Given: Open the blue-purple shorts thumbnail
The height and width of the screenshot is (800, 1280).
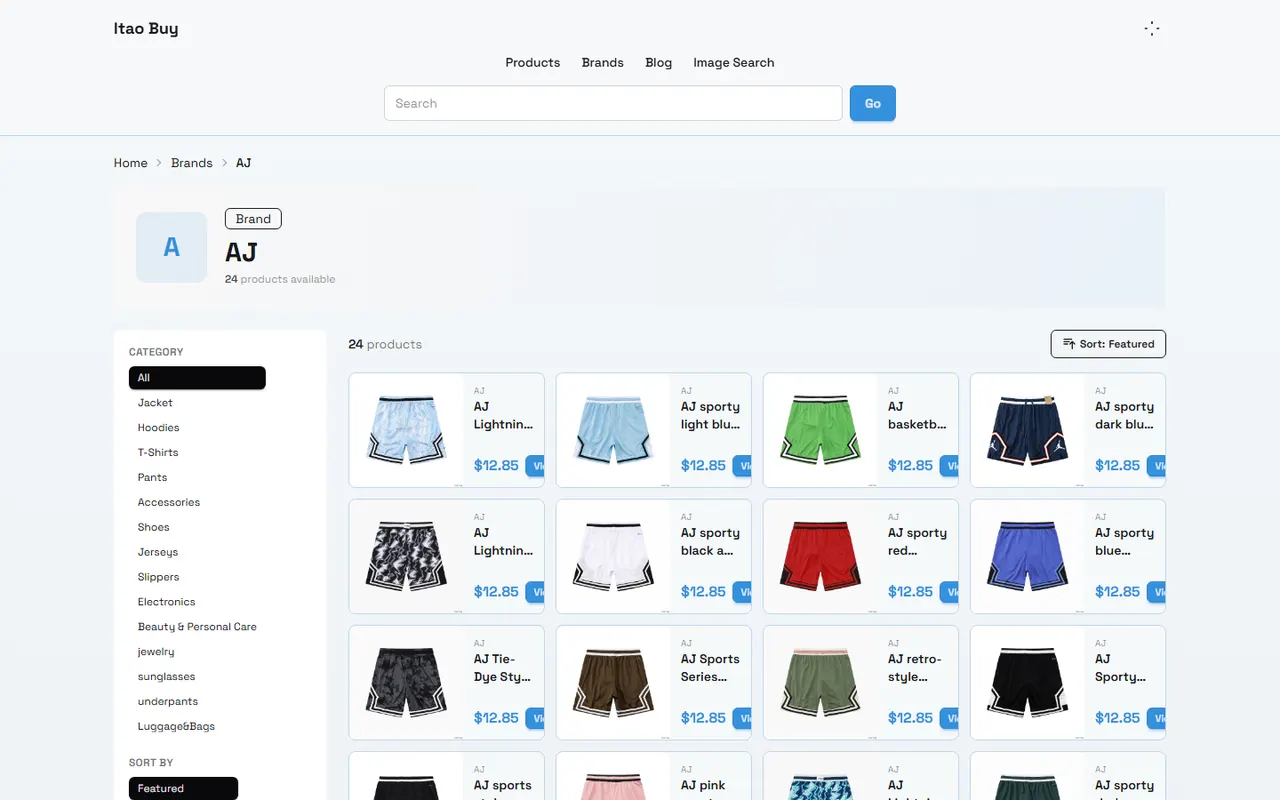Looking at the screenshot, I should [1027, 556].
